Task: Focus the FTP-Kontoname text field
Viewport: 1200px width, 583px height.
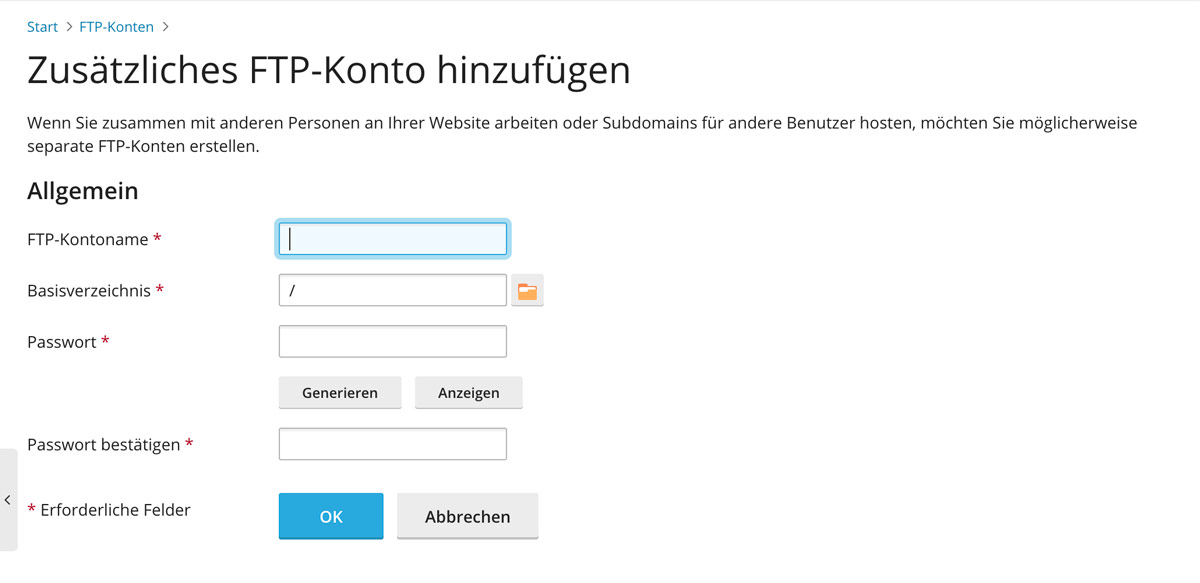Action: [x=392, y=239]
